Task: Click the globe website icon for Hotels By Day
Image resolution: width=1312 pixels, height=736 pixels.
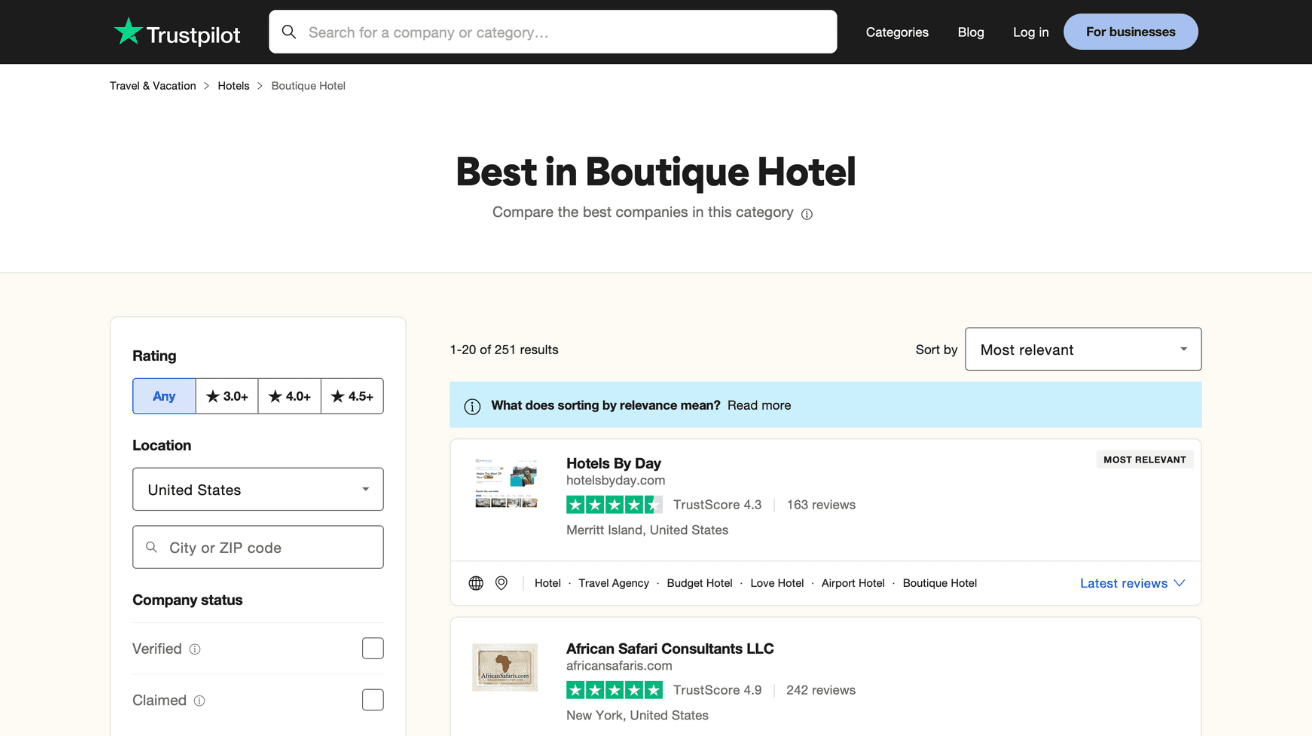Action: [476, 583]
